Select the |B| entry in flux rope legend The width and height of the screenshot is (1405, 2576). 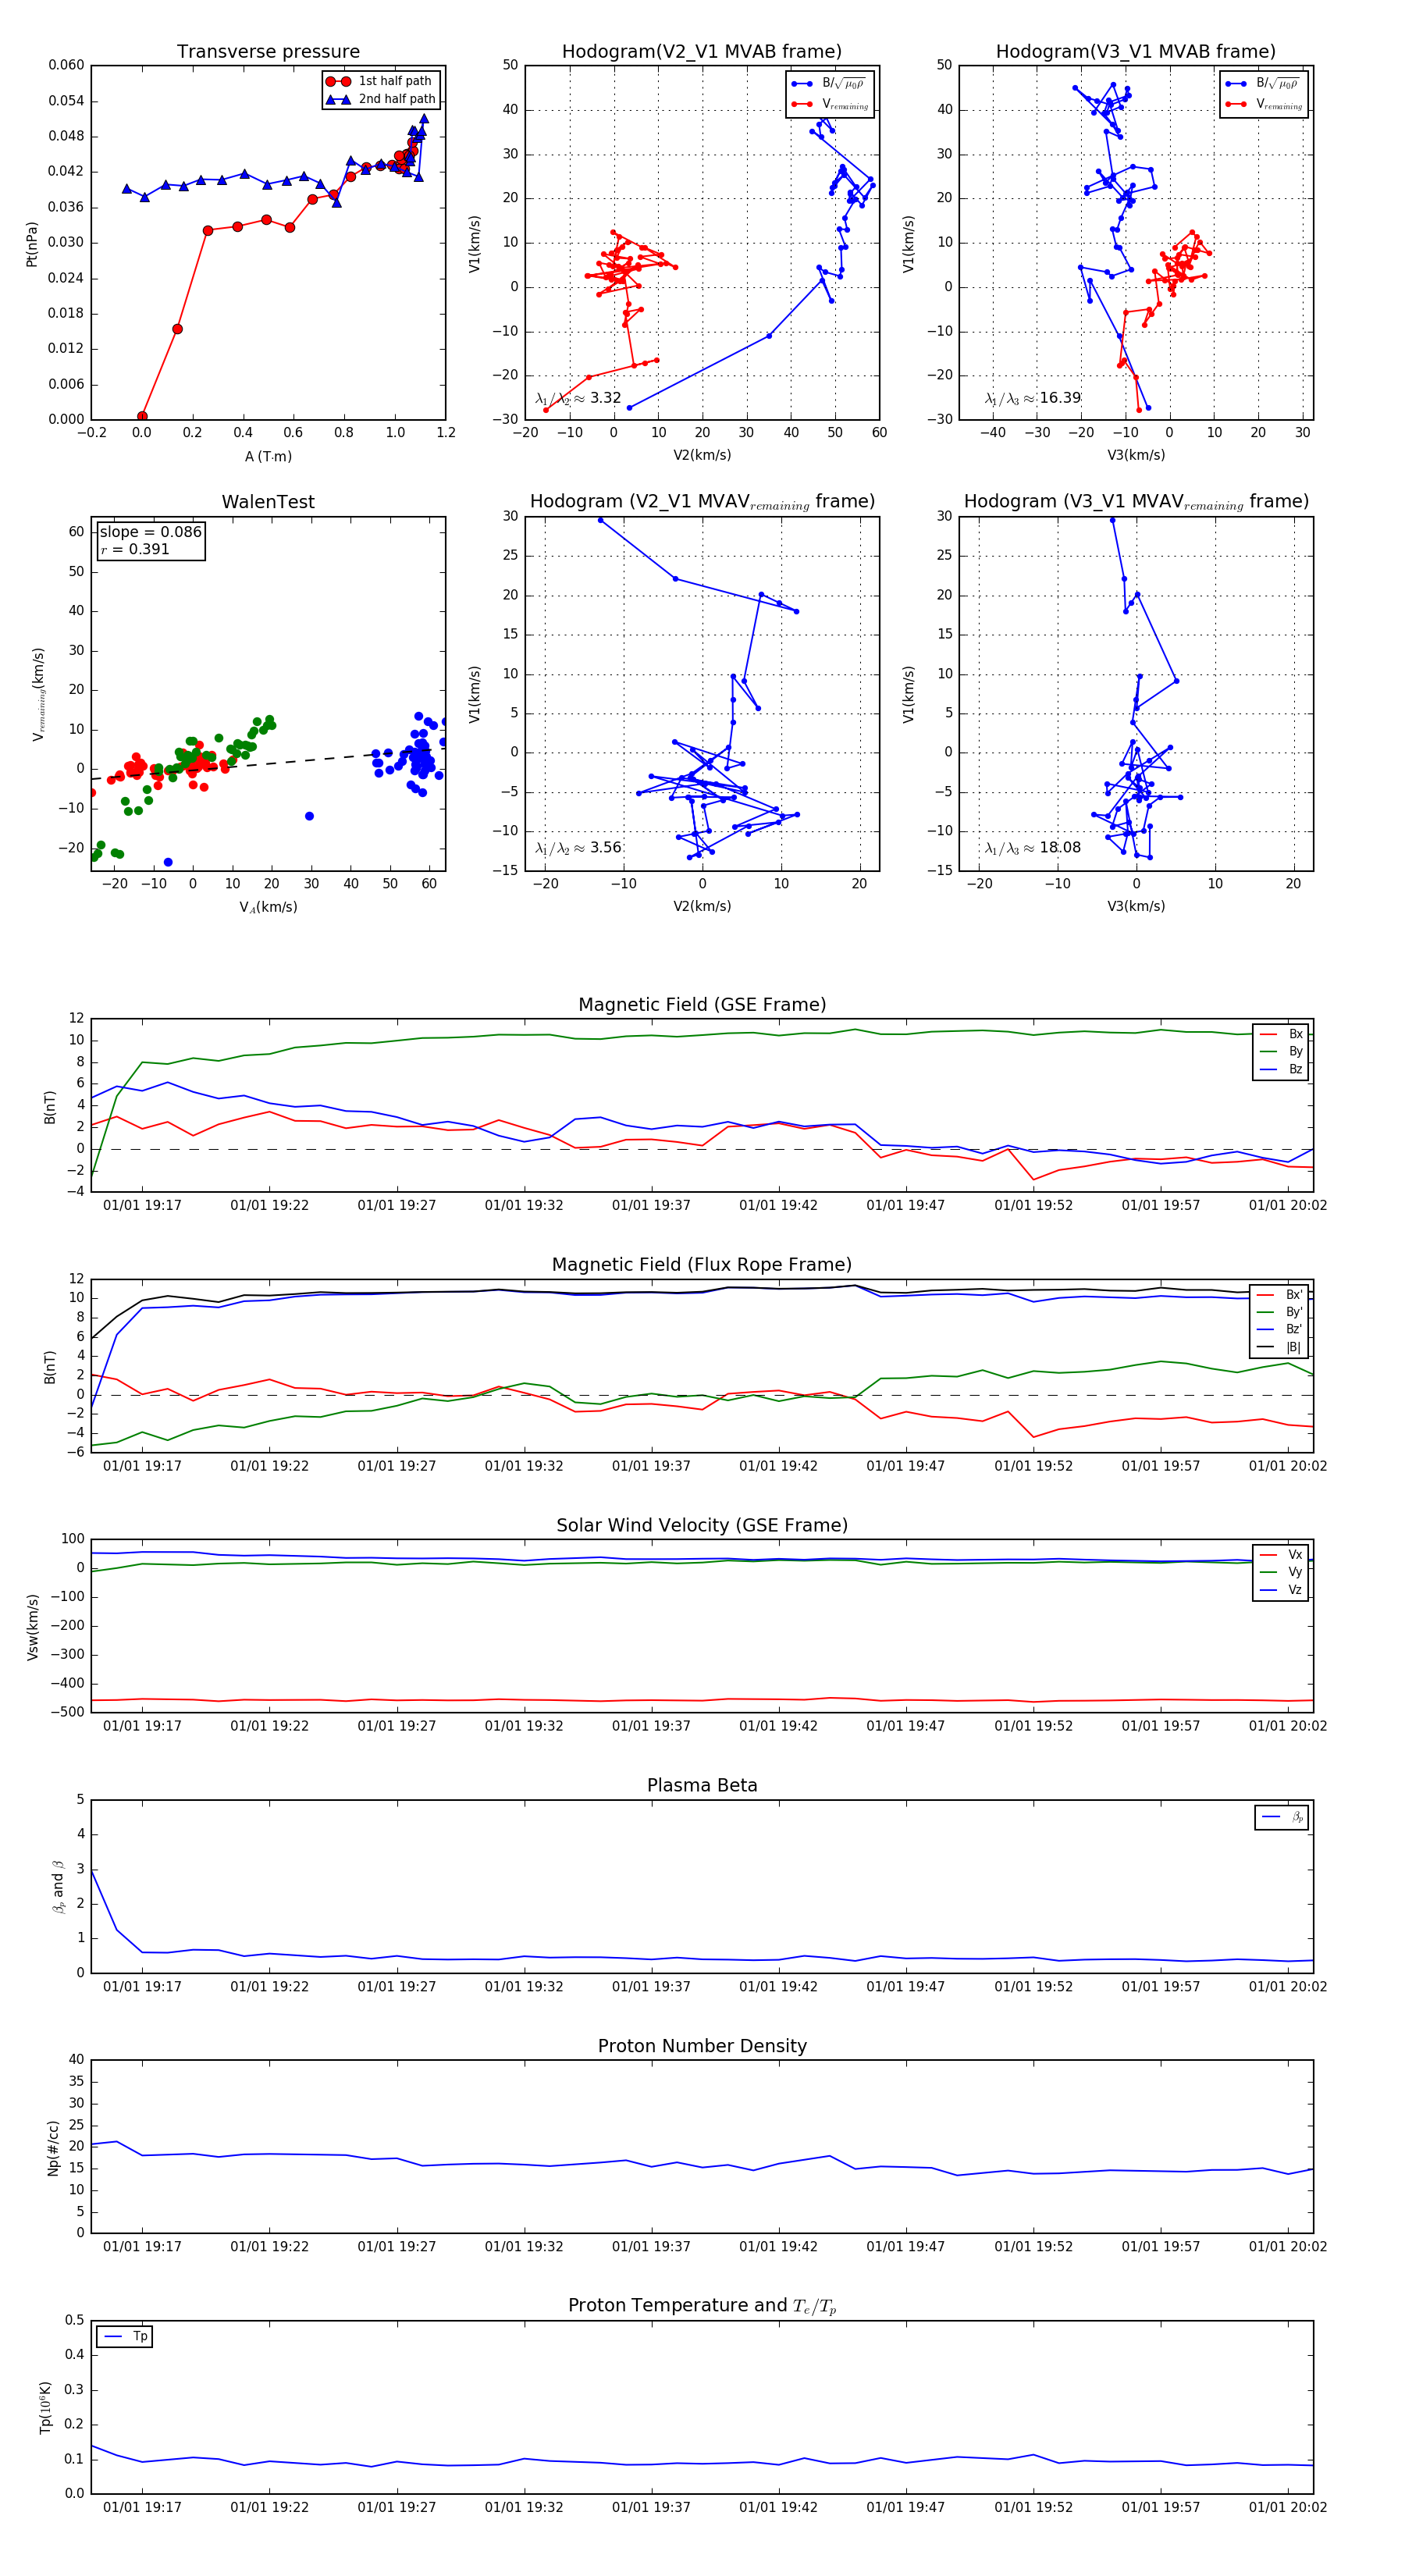pos(1279,1347)
